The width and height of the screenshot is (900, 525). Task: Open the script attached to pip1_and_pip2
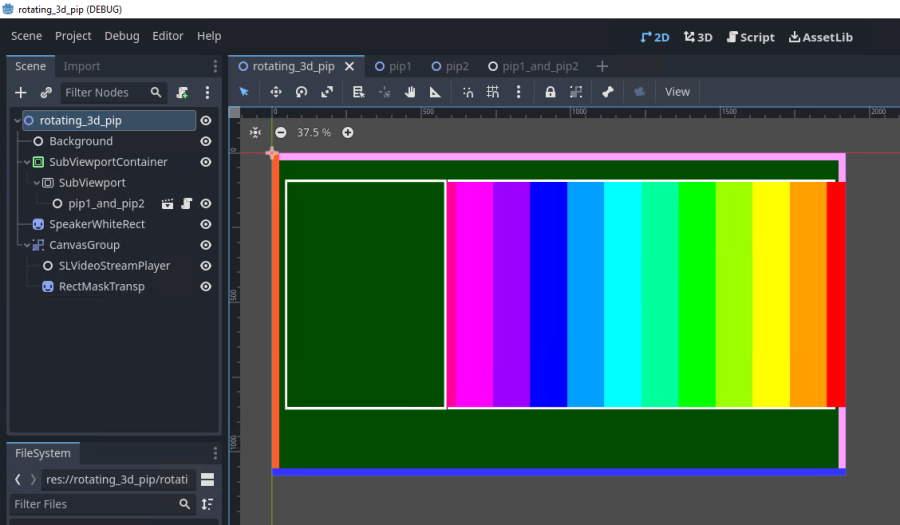[x=187, y=204]
